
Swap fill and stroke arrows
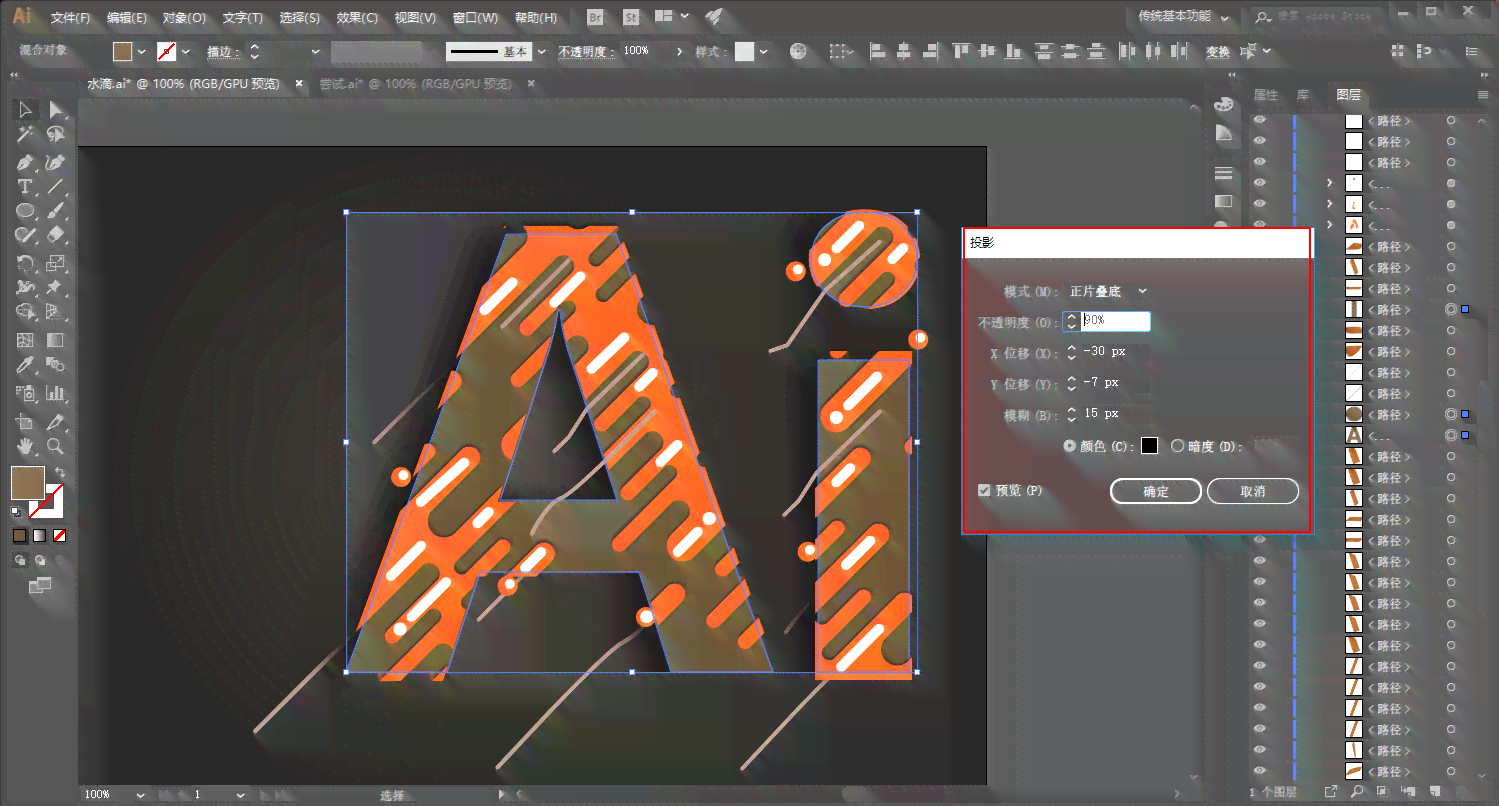click(x=60, y=471)
